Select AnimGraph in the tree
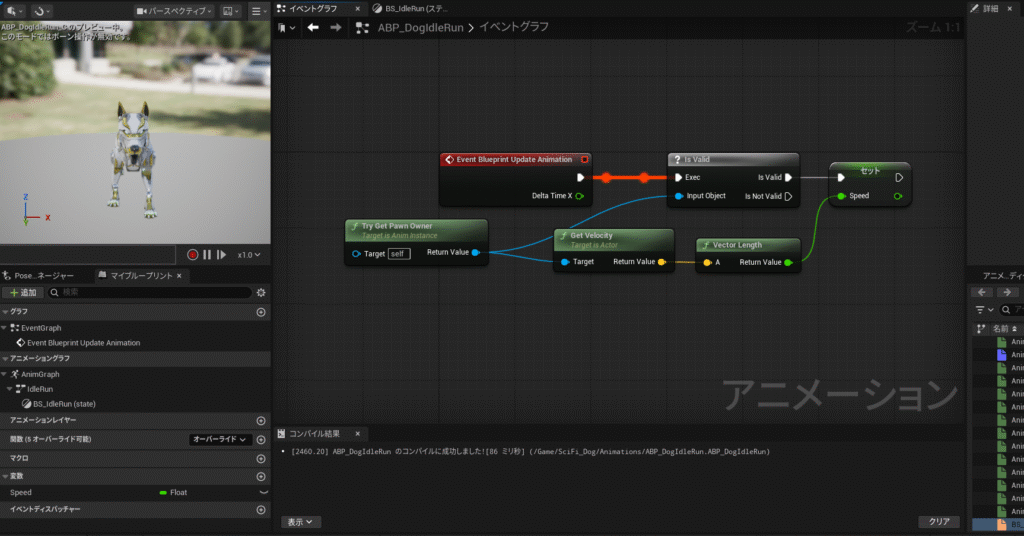This screenshot has width=1024, height=536. pos(40,374)
